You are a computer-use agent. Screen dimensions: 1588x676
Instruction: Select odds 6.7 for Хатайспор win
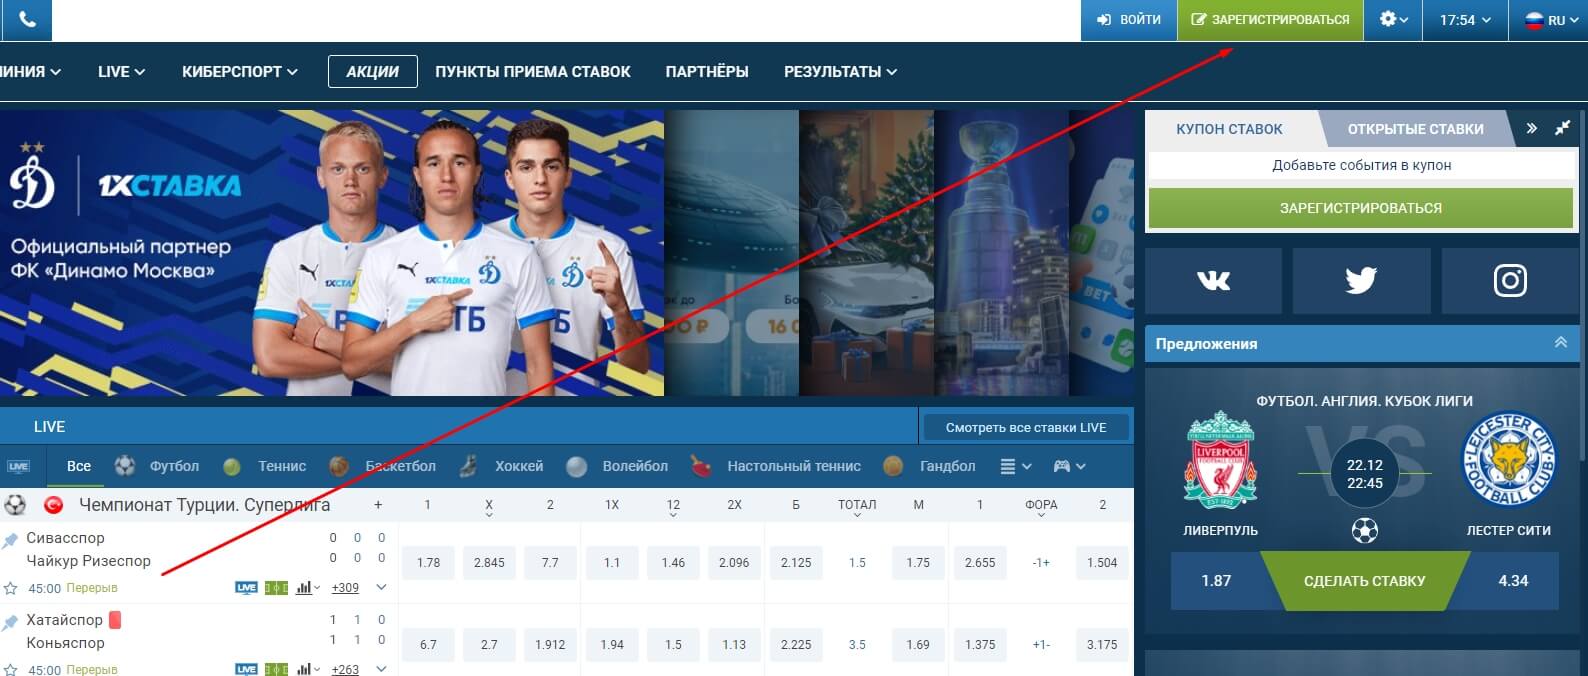coord(428,645)
